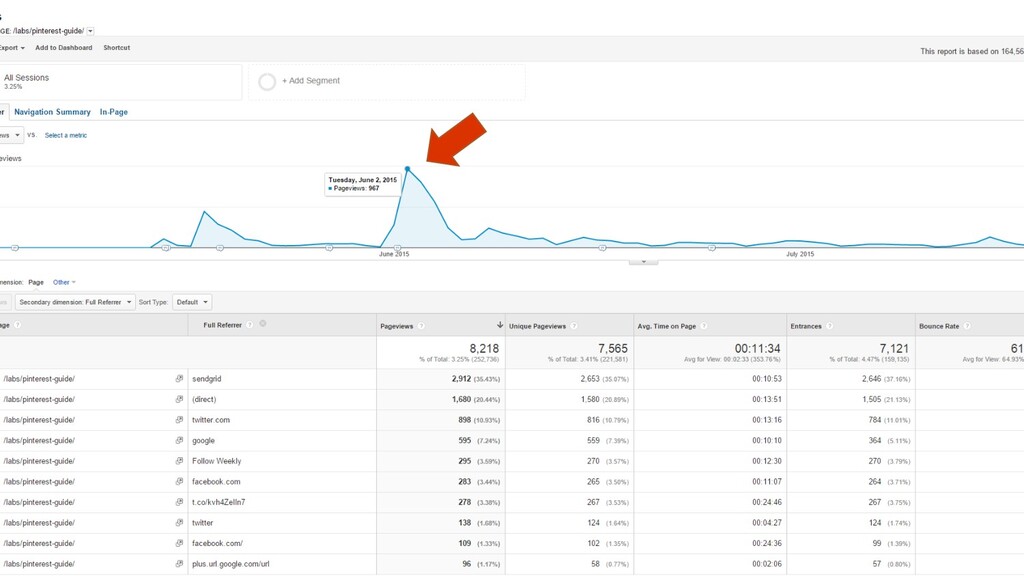The image size is (1024, 576).
Task: Click annotation marker below June 2015 label
Action: (x=397, y=248)
